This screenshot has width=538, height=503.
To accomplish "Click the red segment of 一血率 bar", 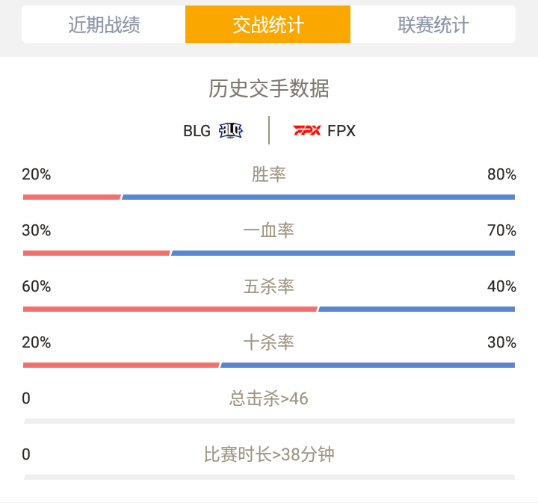I will coord(96,253).
